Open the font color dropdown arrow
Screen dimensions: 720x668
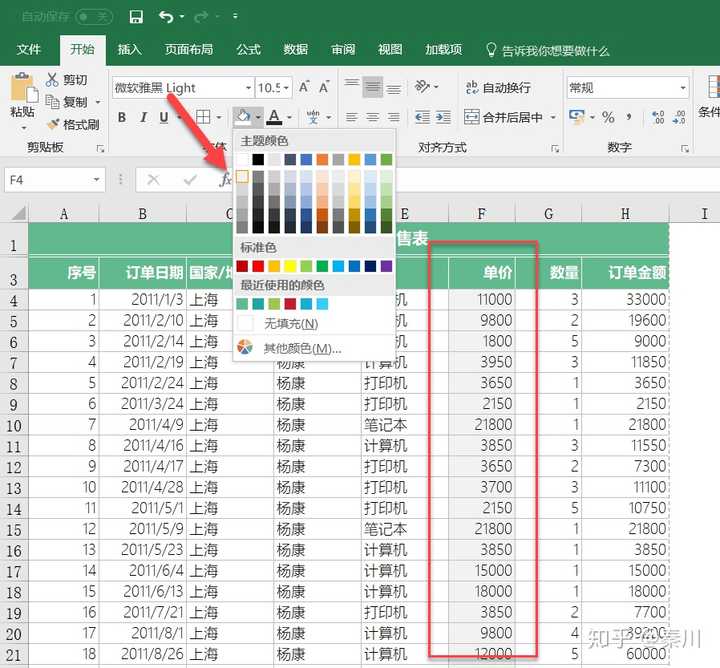(x=289, y=118)
